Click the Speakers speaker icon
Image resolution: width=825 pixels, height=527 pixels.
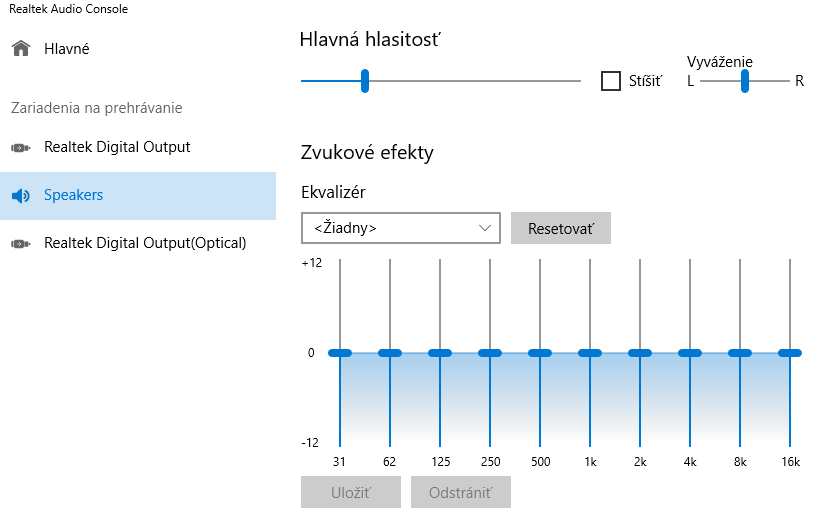[x=20, y=196]
